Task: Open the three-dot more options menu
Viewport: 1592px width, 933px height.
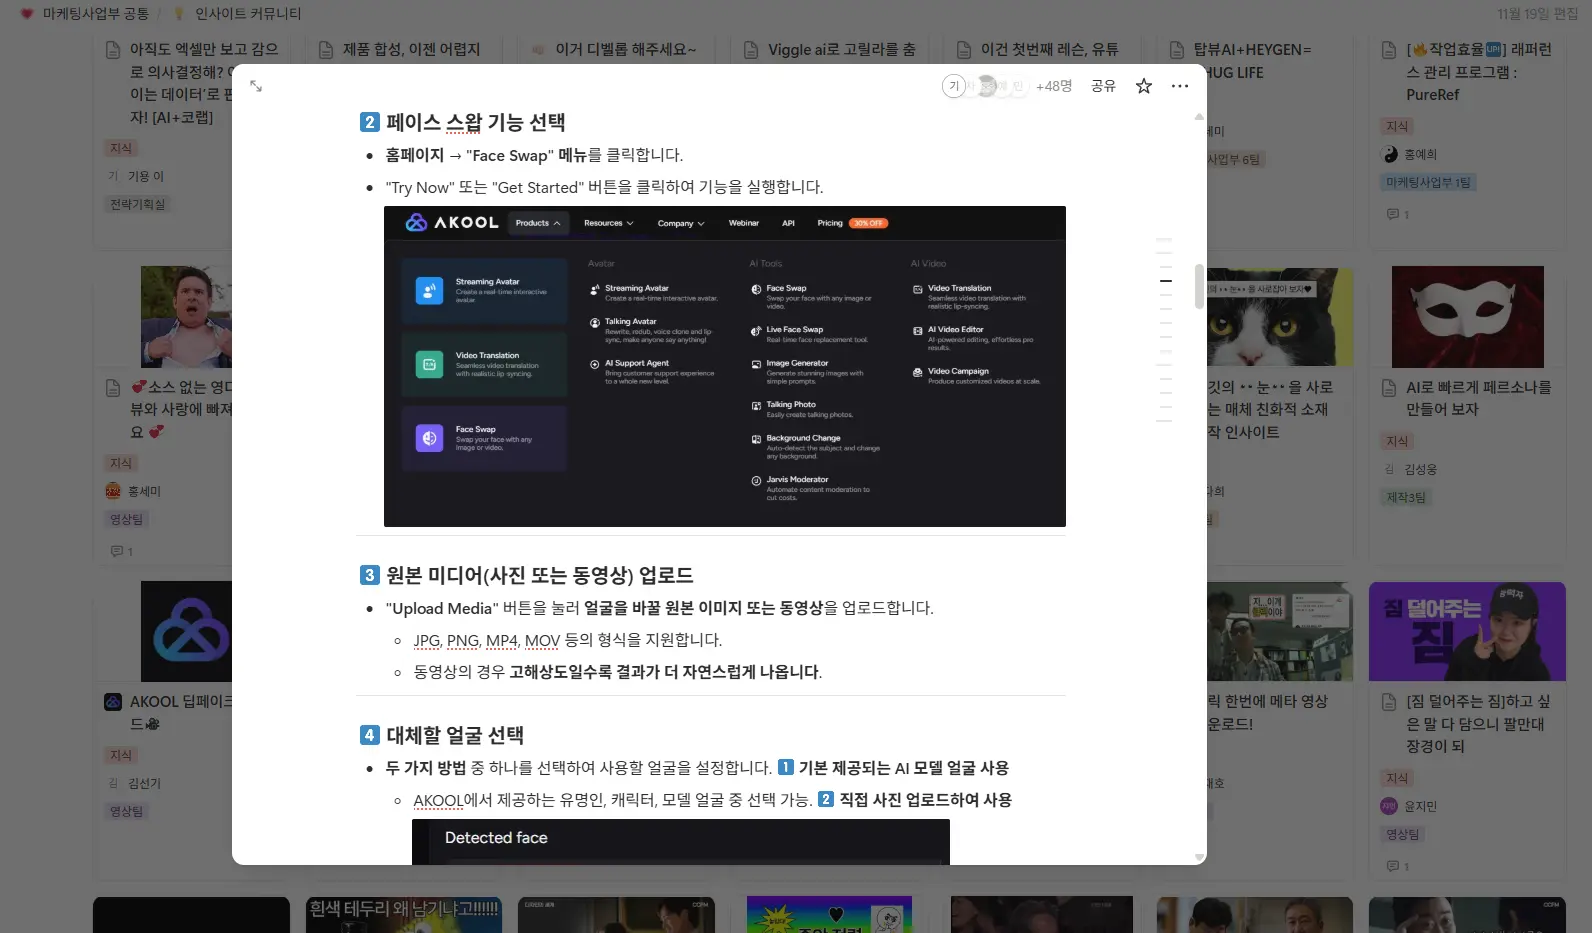Action: [x=1180, y=86]
